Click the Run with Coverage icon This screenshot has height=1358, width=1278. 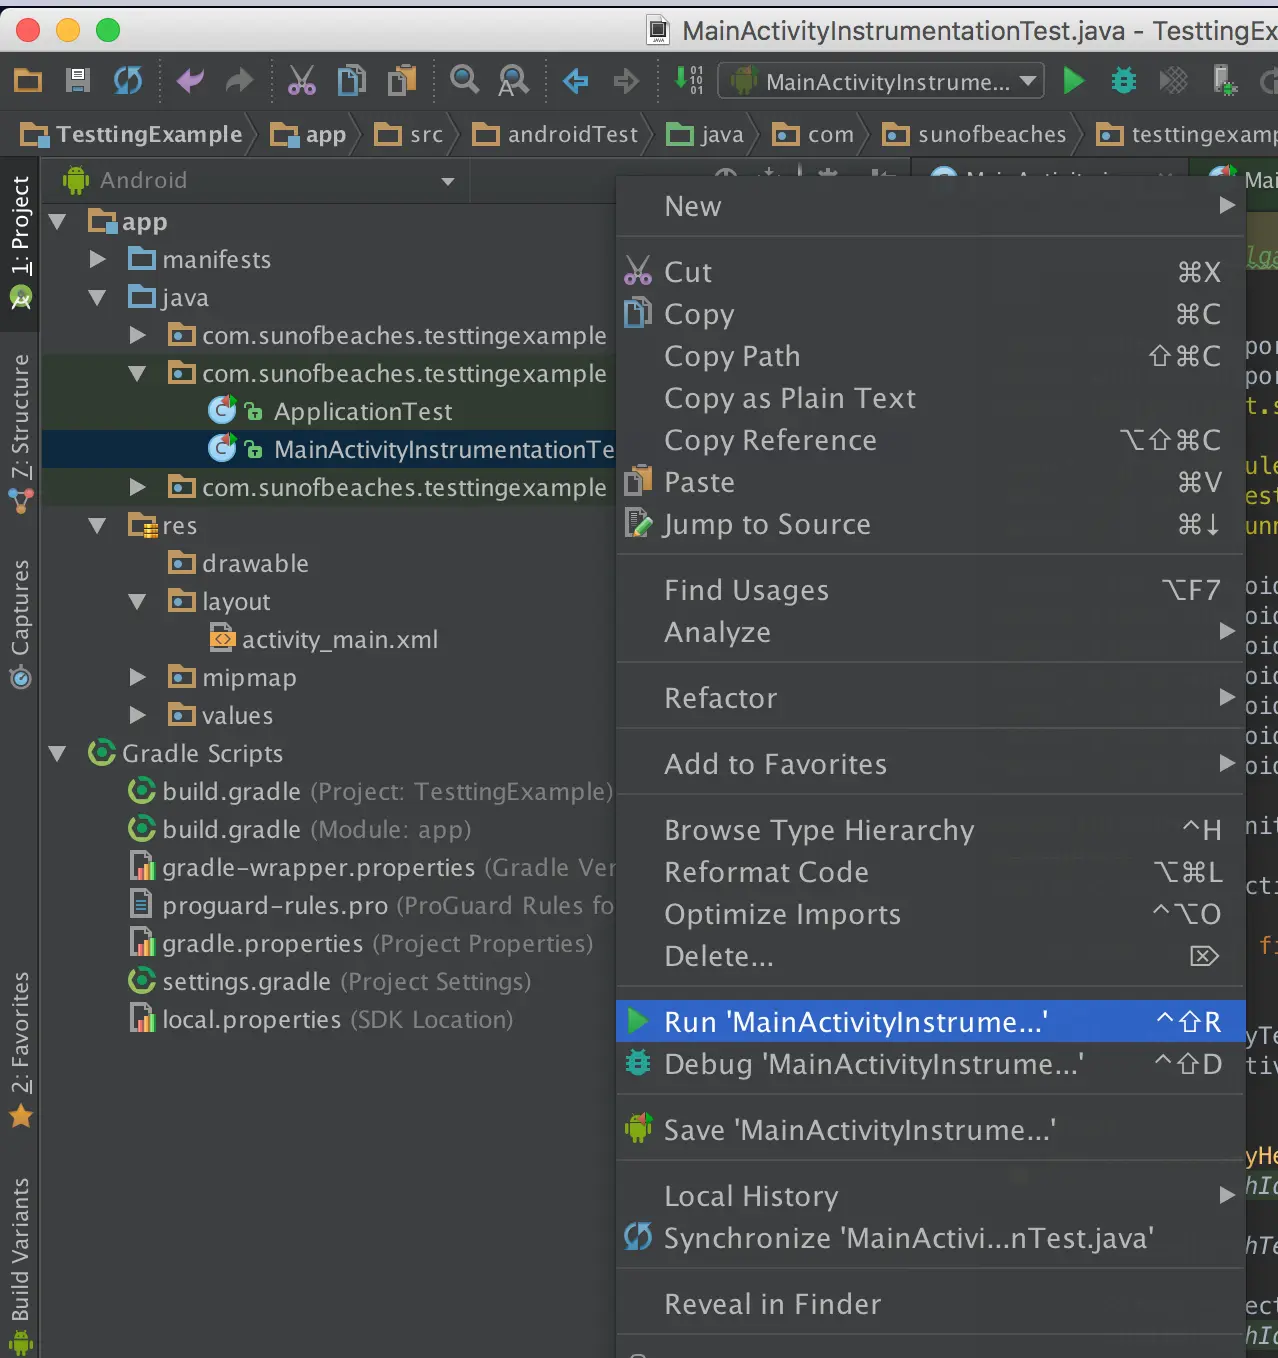coord(1174,80)
